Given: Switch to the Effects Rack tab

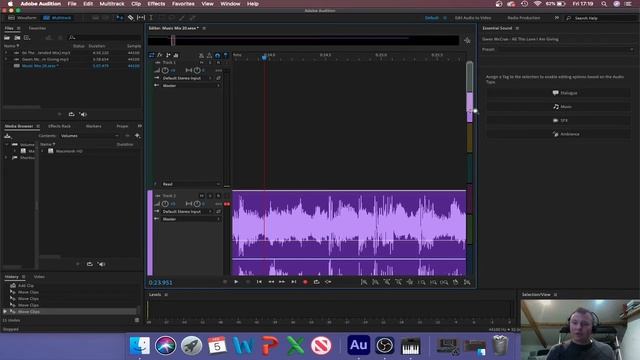Looking at the screenshot, I should click(x=59, y=126).
